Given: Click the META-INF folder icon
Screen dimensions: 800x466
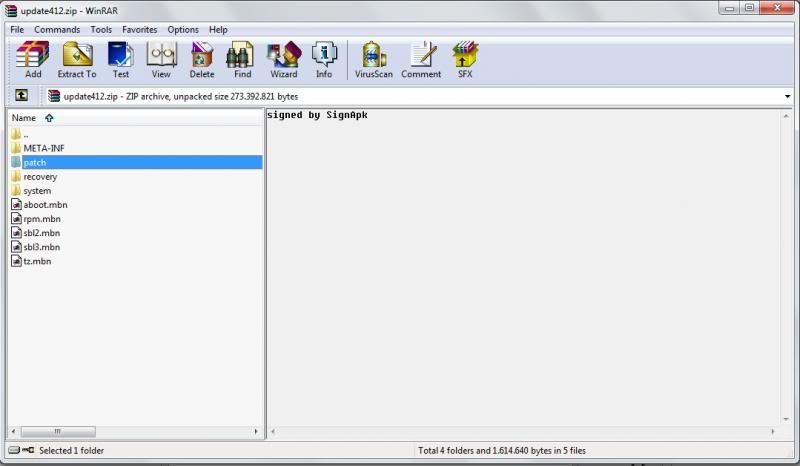Looking at the screenshot, I should (x=16, y=148).
